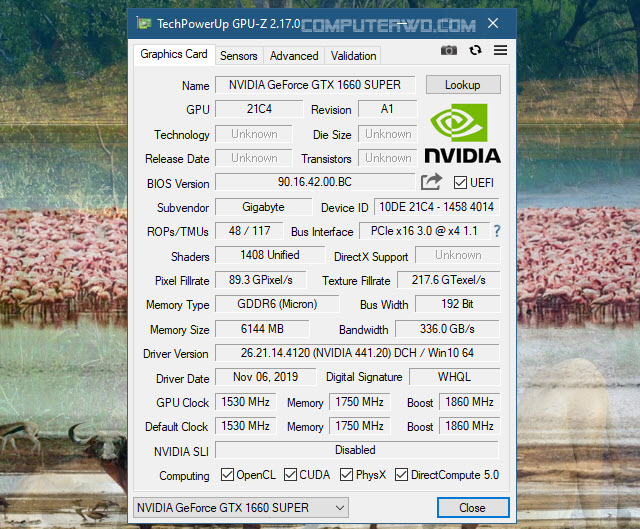This screenshot has height=529, width=640.
Task: Click the Die Size Unknown field
Action: pos(388,134)
